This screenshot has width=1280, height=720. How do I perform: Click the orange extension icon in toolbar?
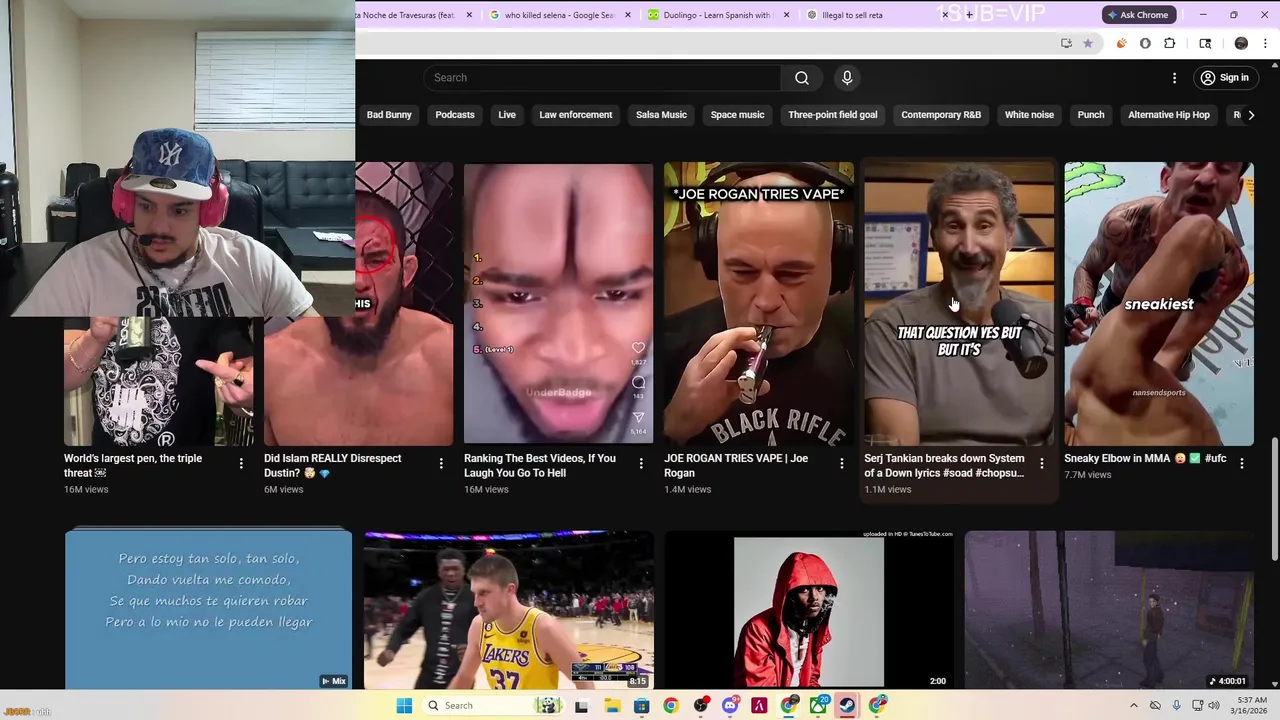(1121, 43)
